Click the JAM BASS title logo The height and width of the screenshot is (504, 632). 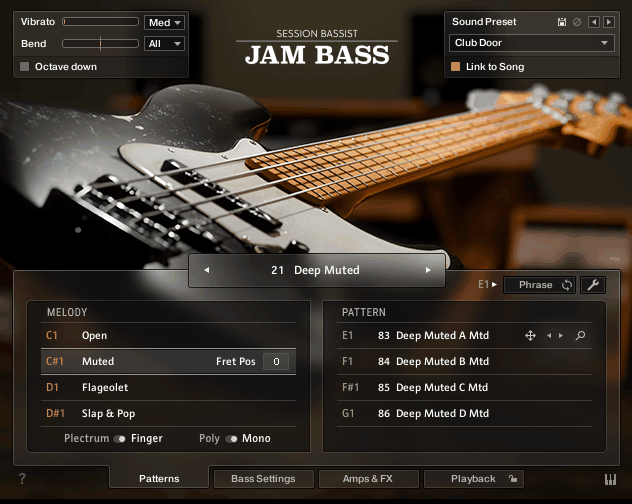coord(317,55)
